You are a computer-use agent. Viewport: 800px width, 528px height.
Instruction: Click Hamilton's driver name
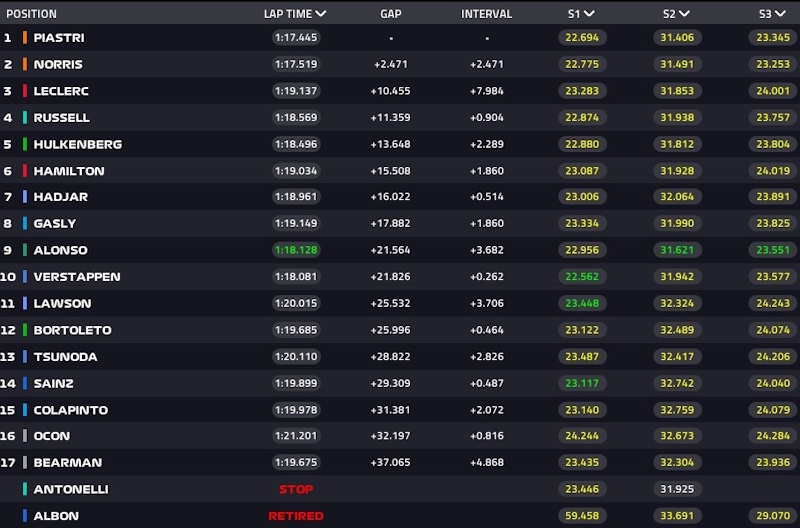tap(68, 171)
